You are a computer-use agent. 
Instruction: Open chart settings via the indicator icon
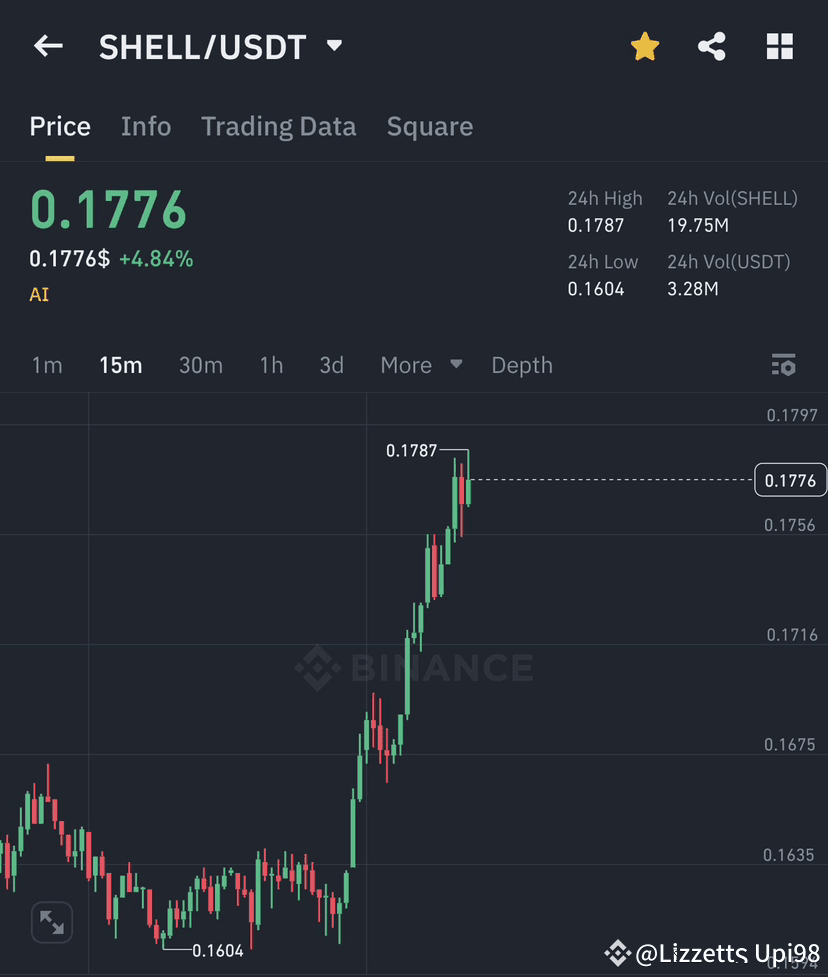click(784, 365)
